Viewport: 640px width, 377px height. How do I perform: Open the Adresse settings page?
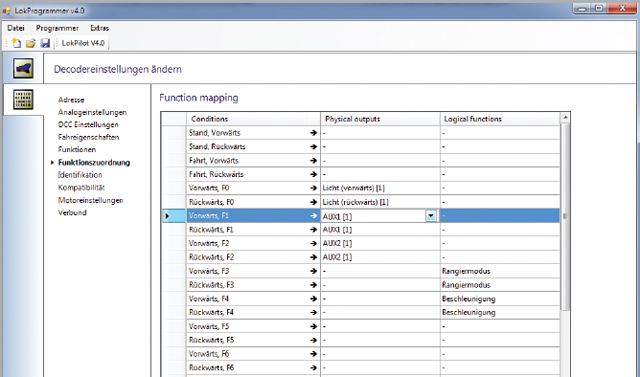point(71,100)
